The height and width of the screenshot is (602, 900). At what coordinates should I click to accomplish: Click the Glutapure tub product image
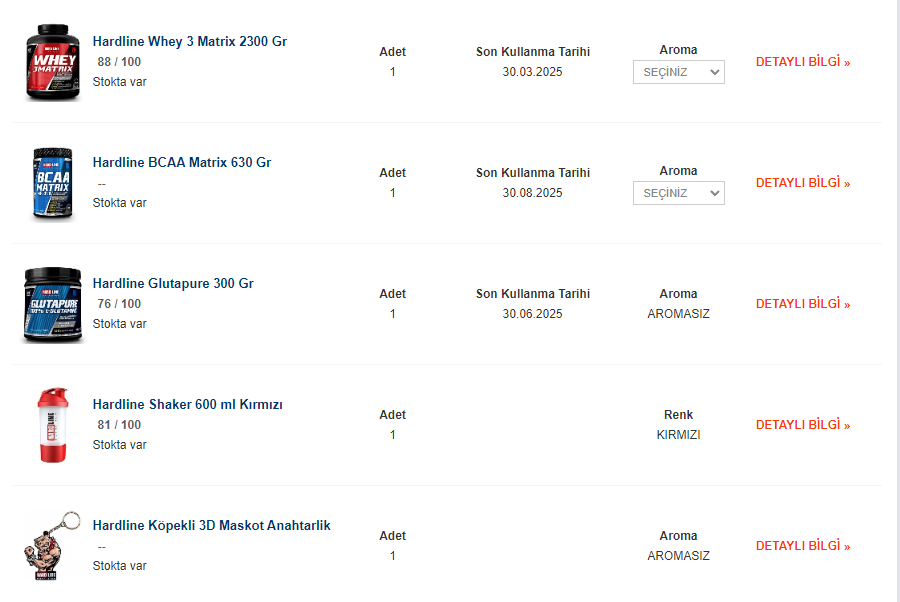[53, 305]
